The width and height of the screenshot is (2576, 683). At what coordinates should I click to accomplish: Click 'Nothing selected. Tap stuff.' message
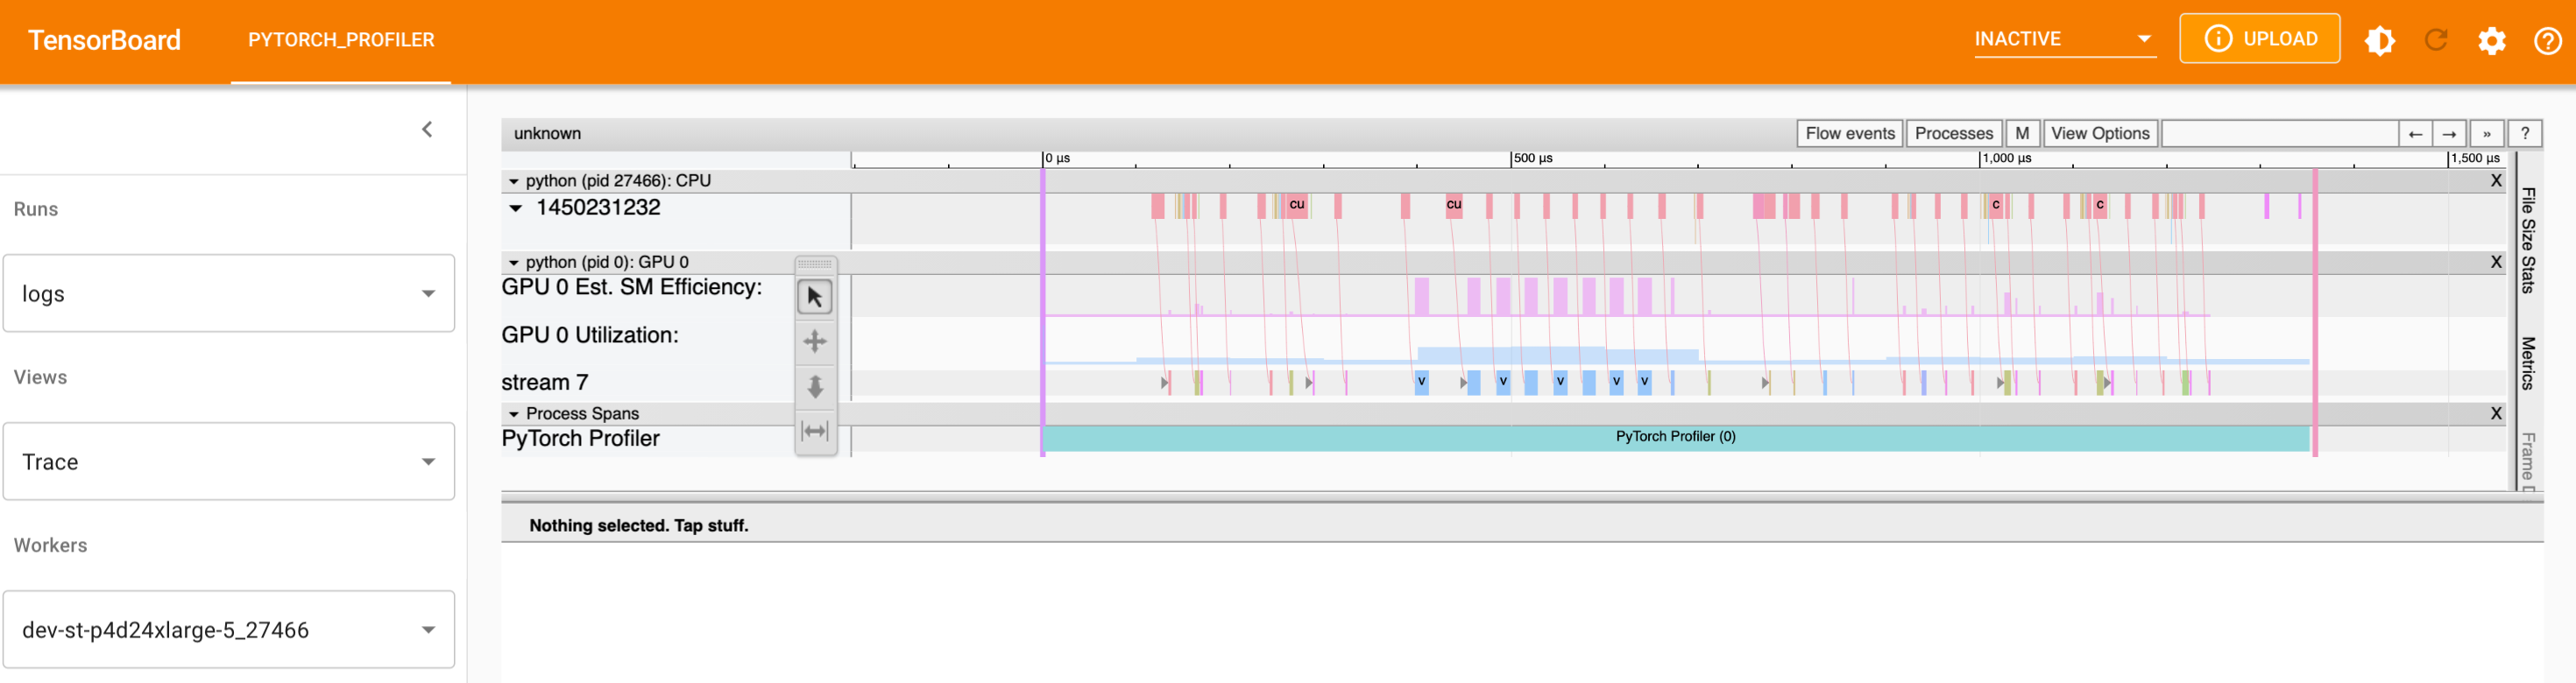(x=638, y=525)
